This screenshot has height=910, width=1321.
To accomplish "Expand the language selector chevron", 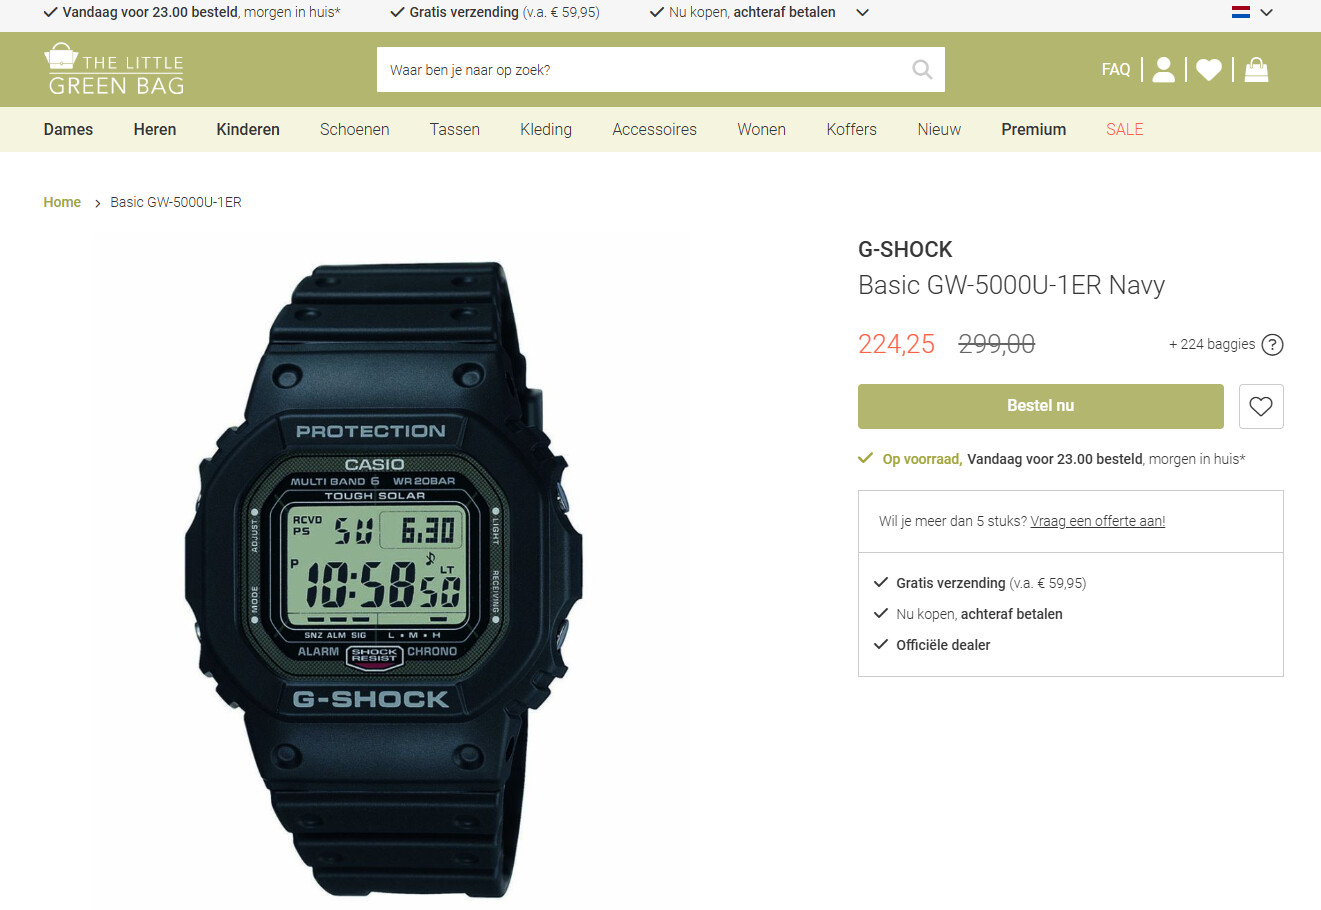I will point(1266,13).
